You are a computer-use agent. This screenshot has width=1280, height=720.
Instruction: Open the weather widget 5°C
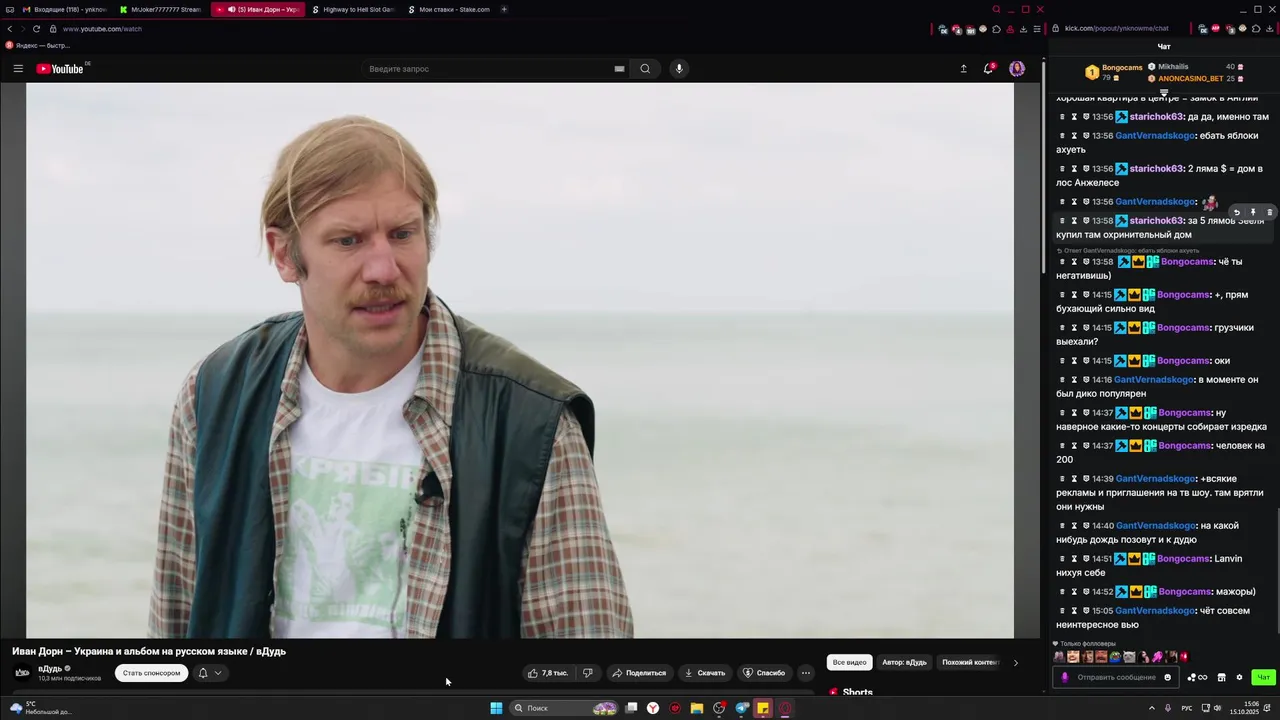(40, 708)
